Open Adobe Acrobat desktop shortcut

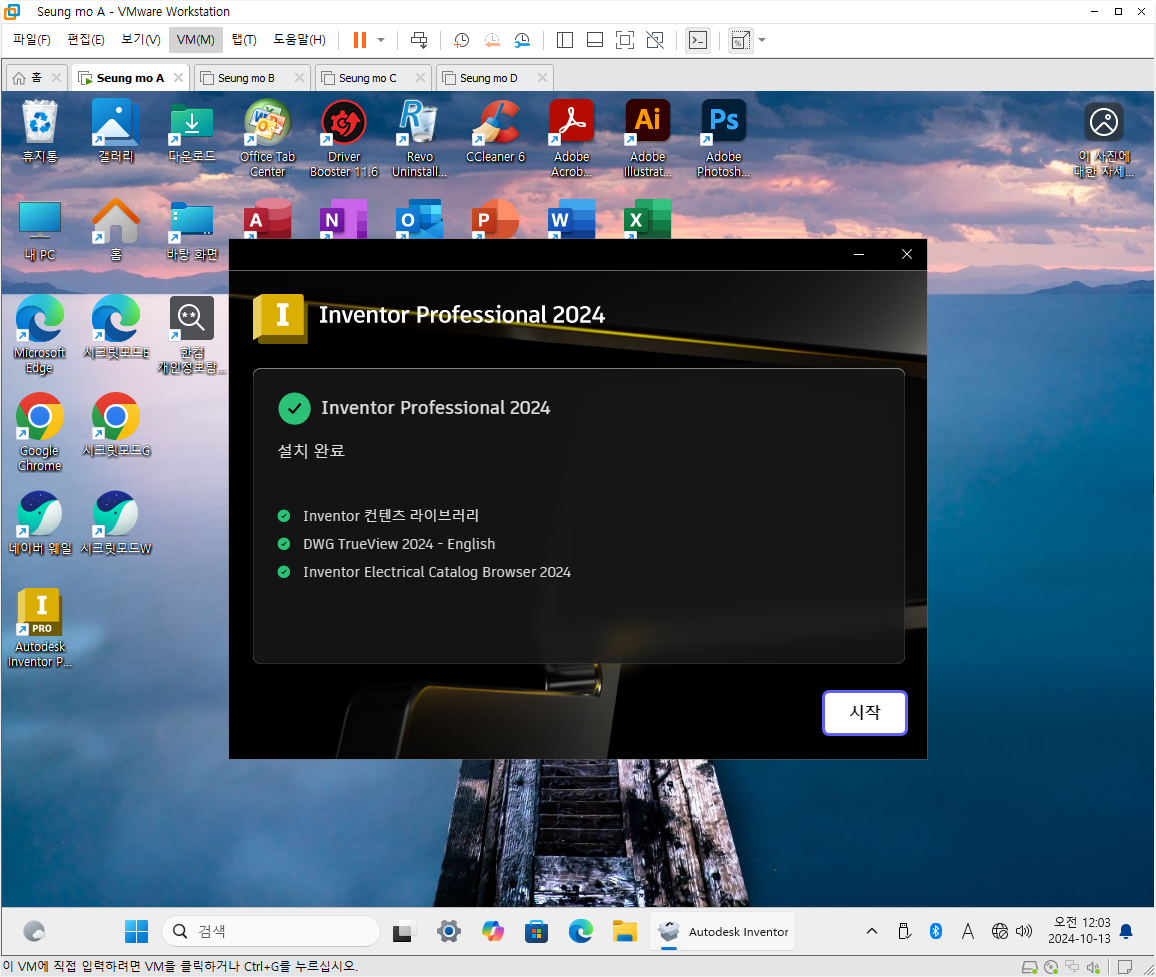(x=571, y=139)
